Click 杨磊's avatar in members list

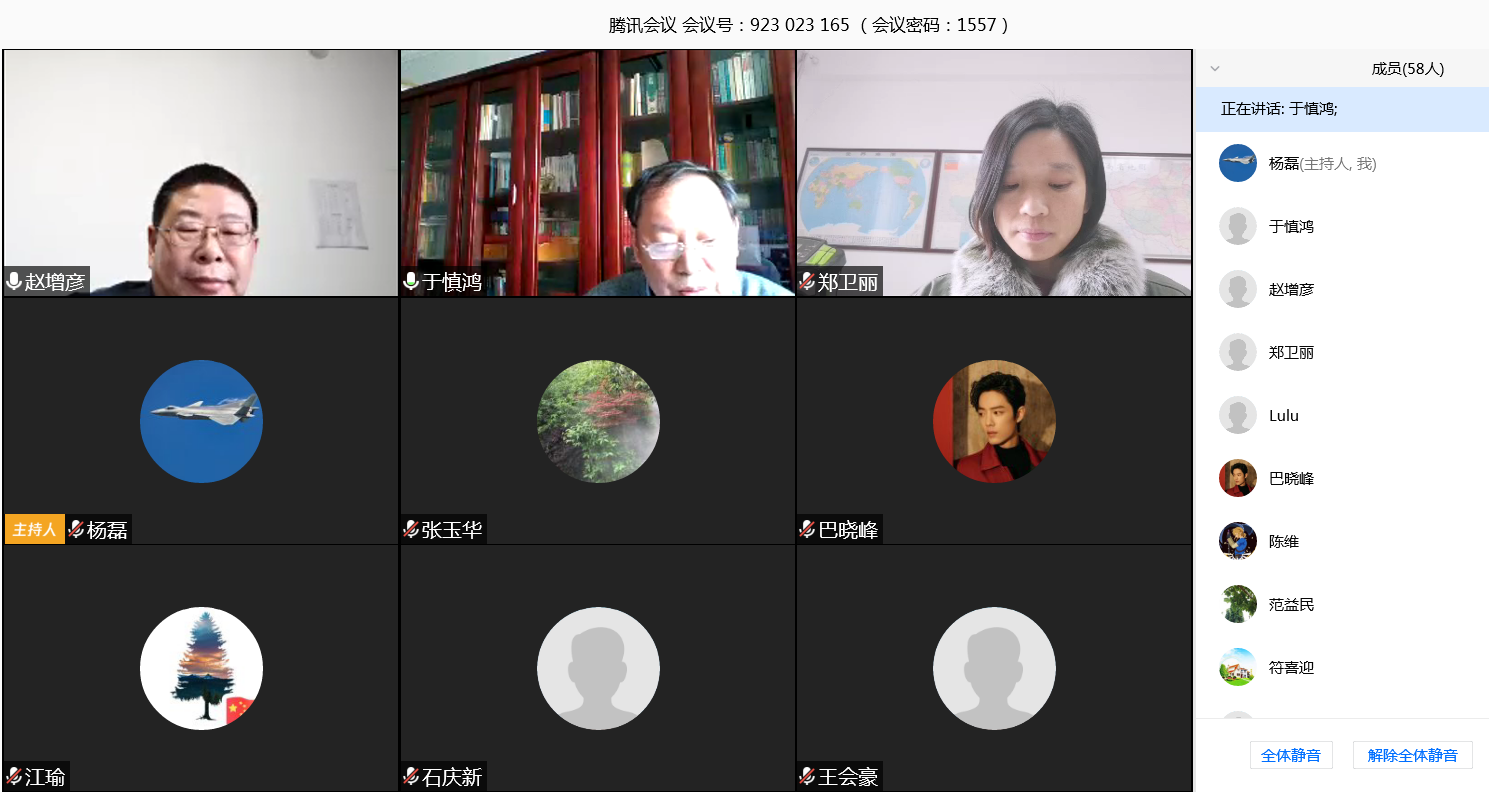coord(1238,163)
